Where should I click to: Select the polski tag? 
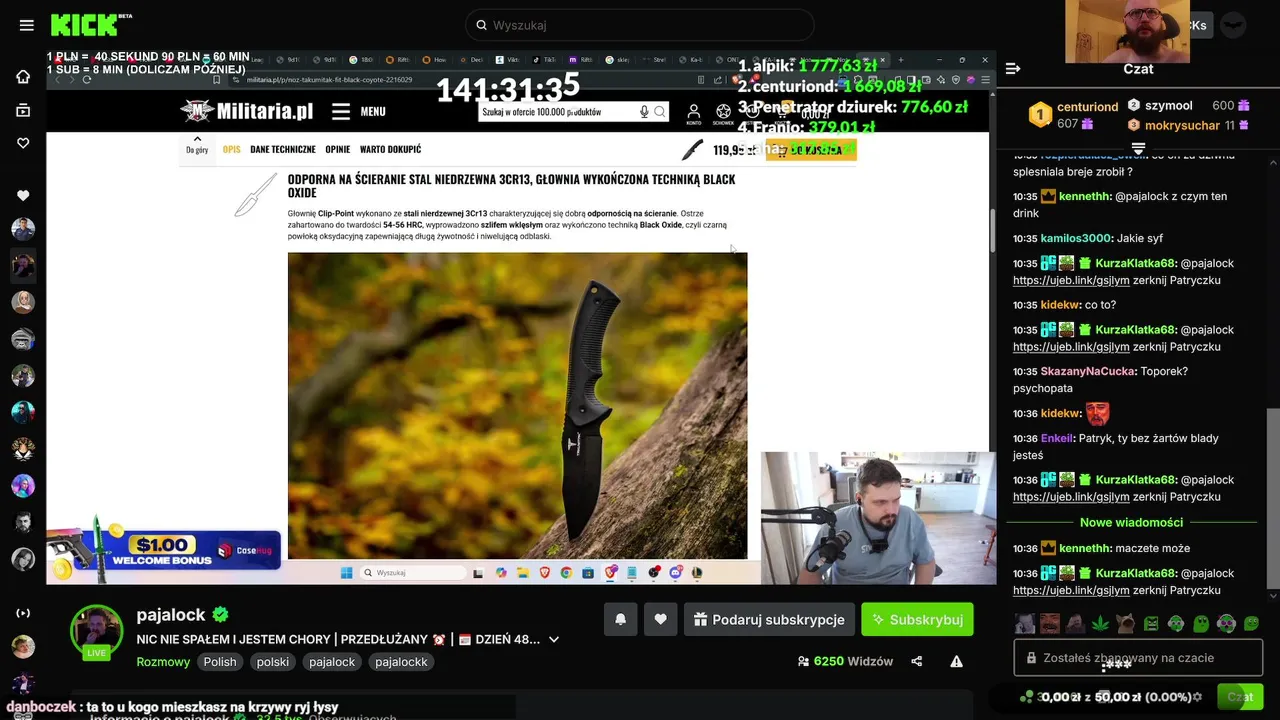click(273, 662)
